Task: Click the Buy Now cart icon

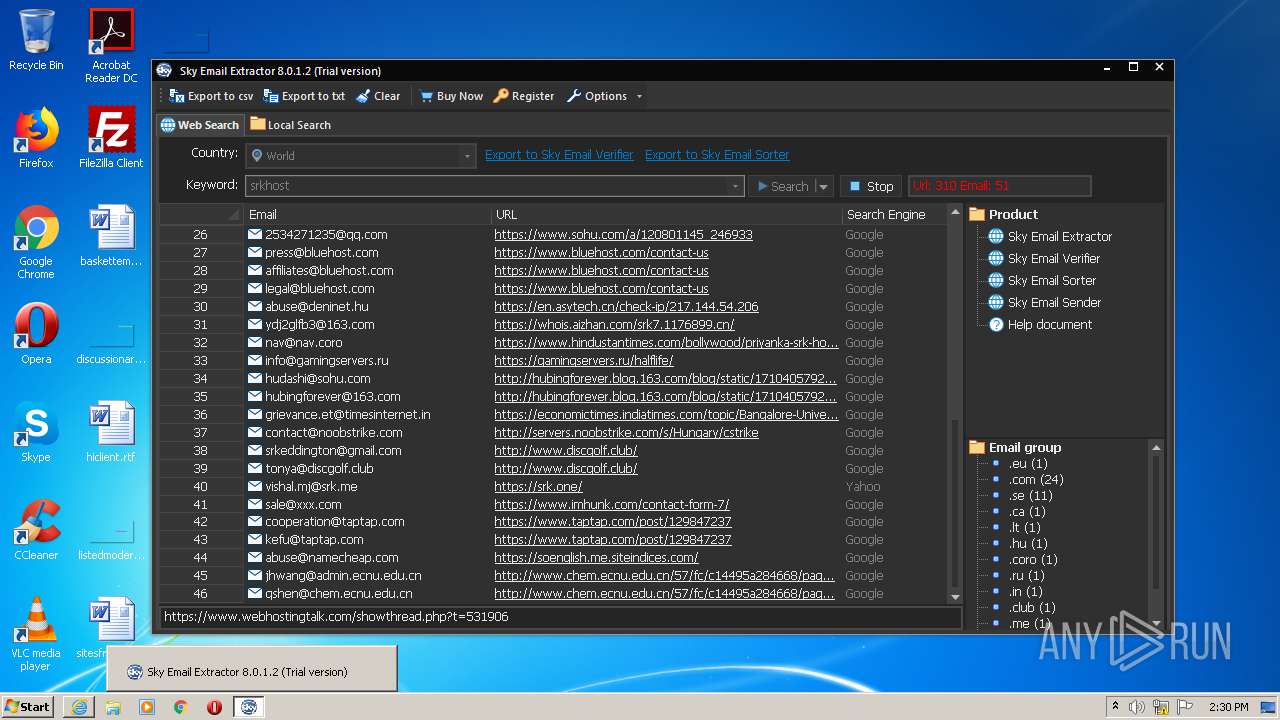Action: coord(426,96)
